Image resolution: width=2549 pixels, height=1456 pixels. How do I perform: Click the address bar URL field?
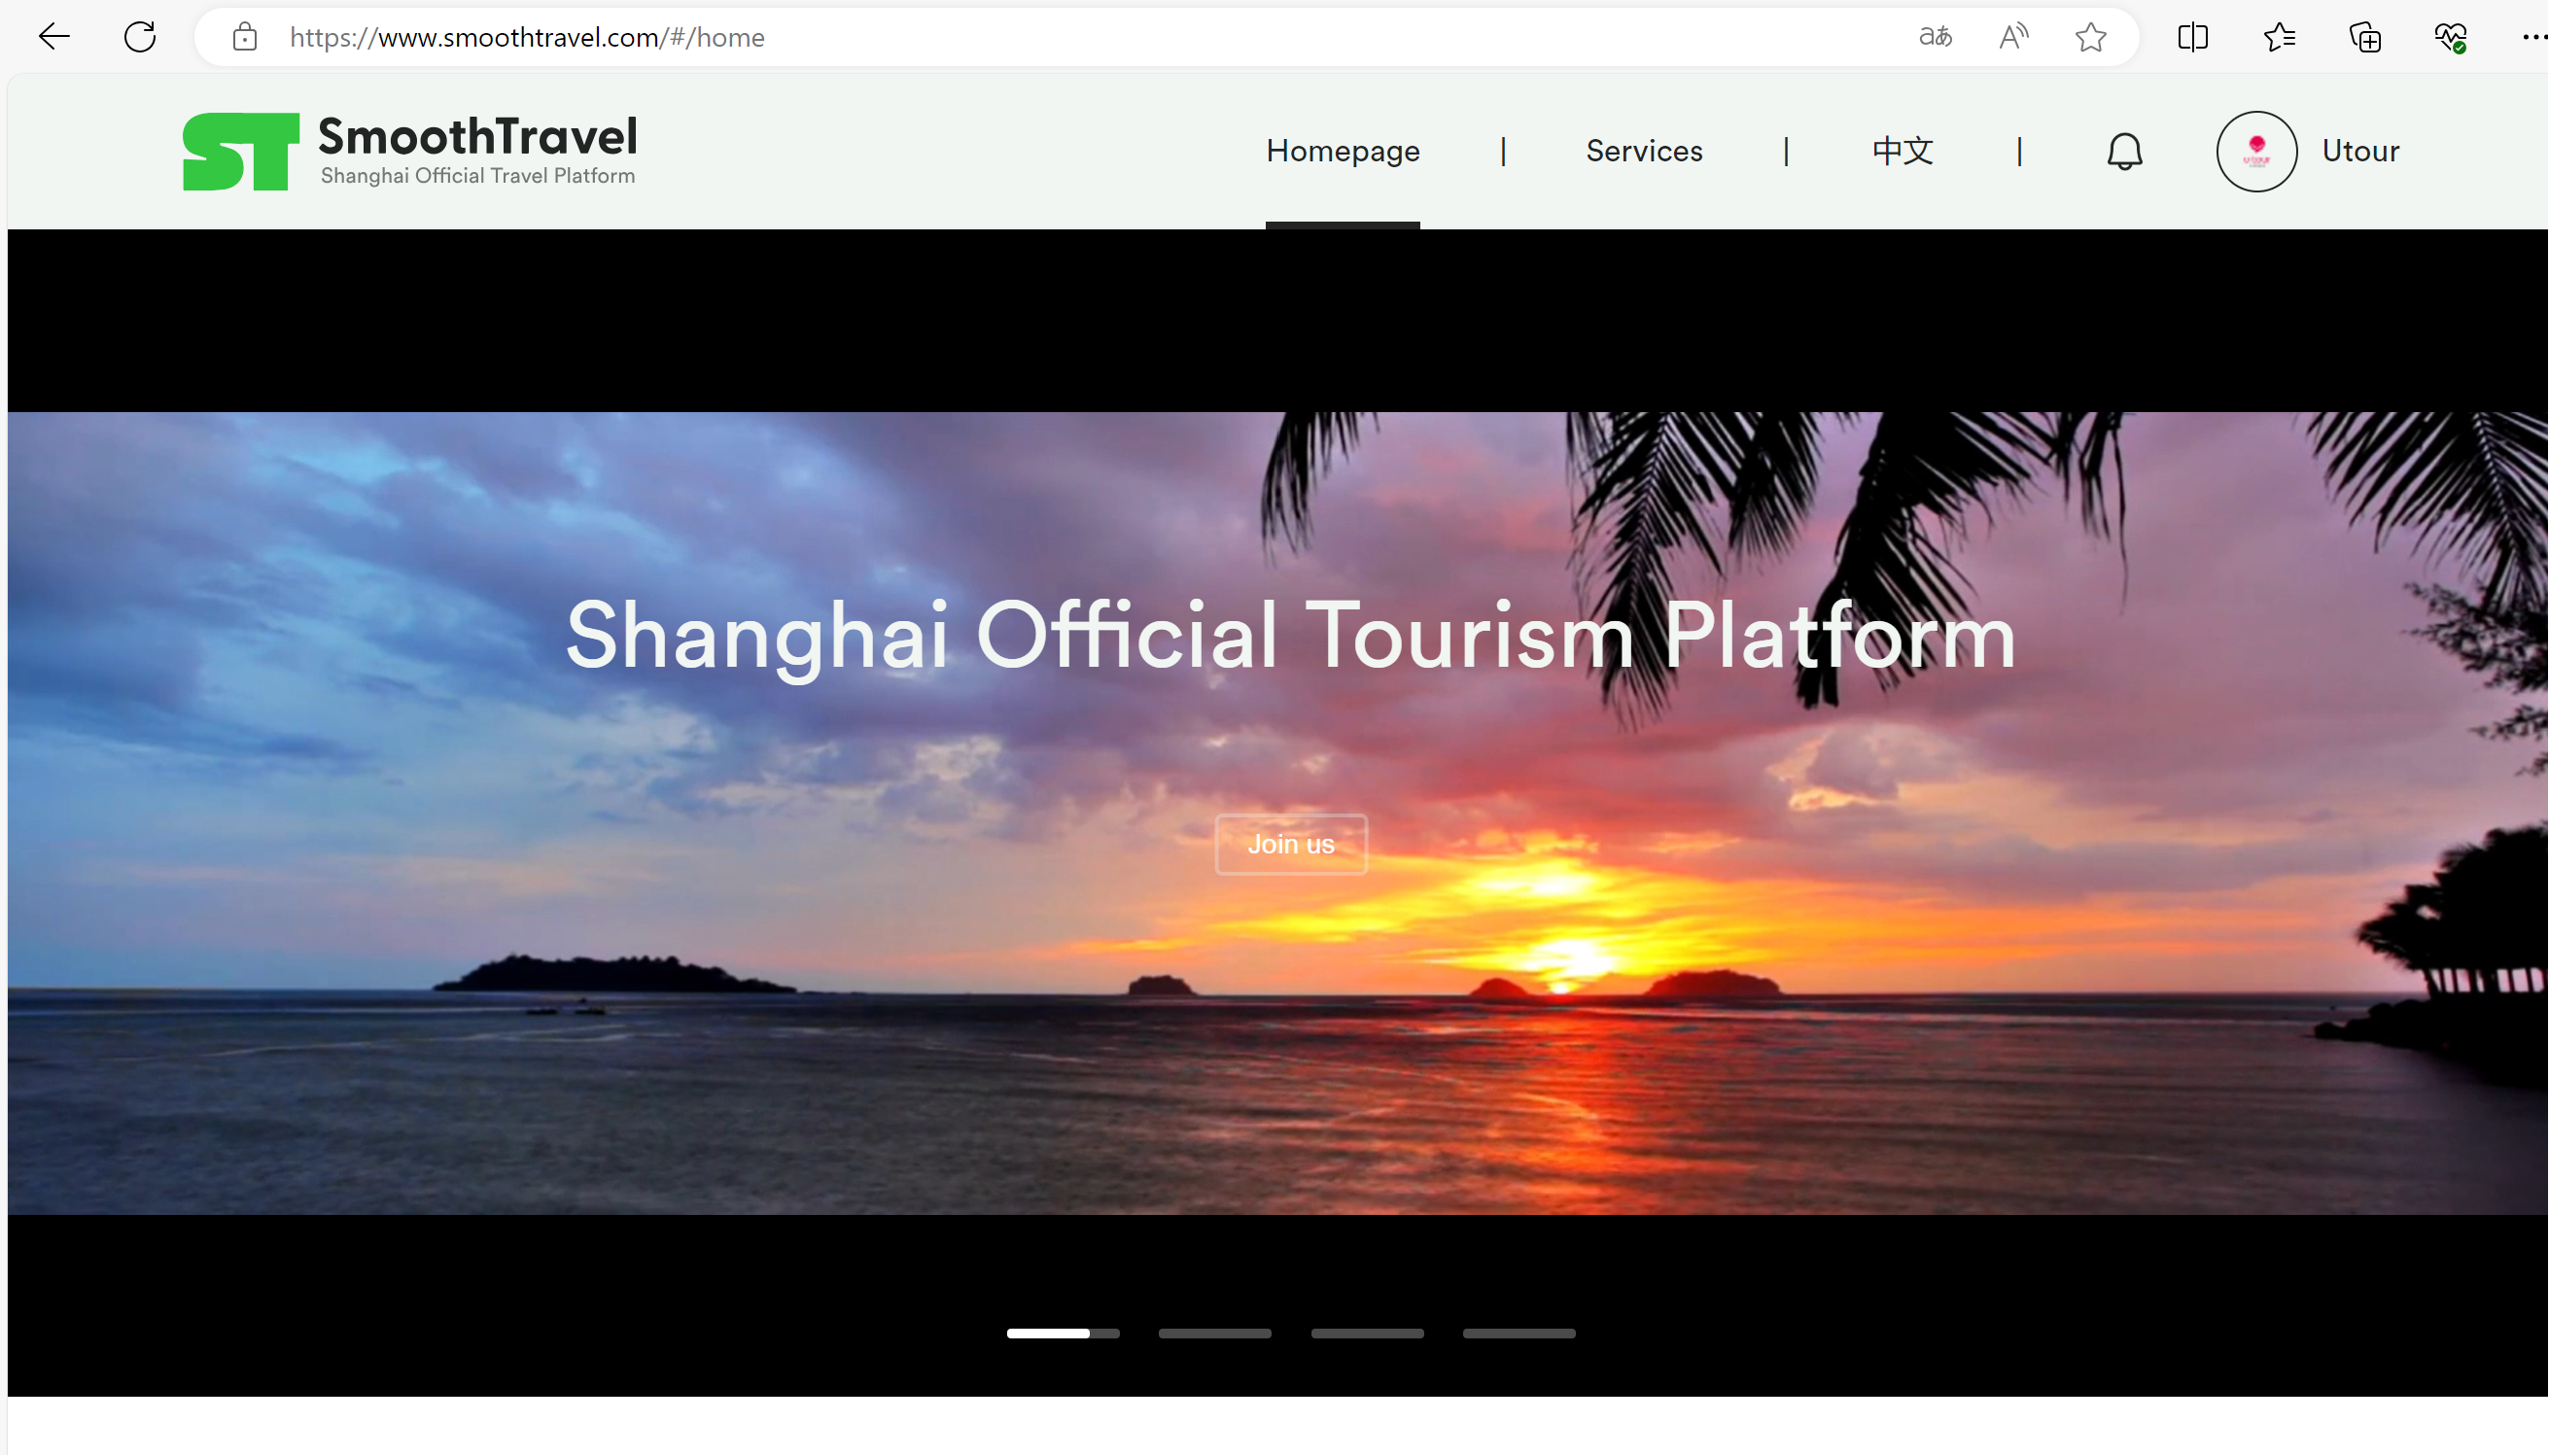(x=1000, y=37)
